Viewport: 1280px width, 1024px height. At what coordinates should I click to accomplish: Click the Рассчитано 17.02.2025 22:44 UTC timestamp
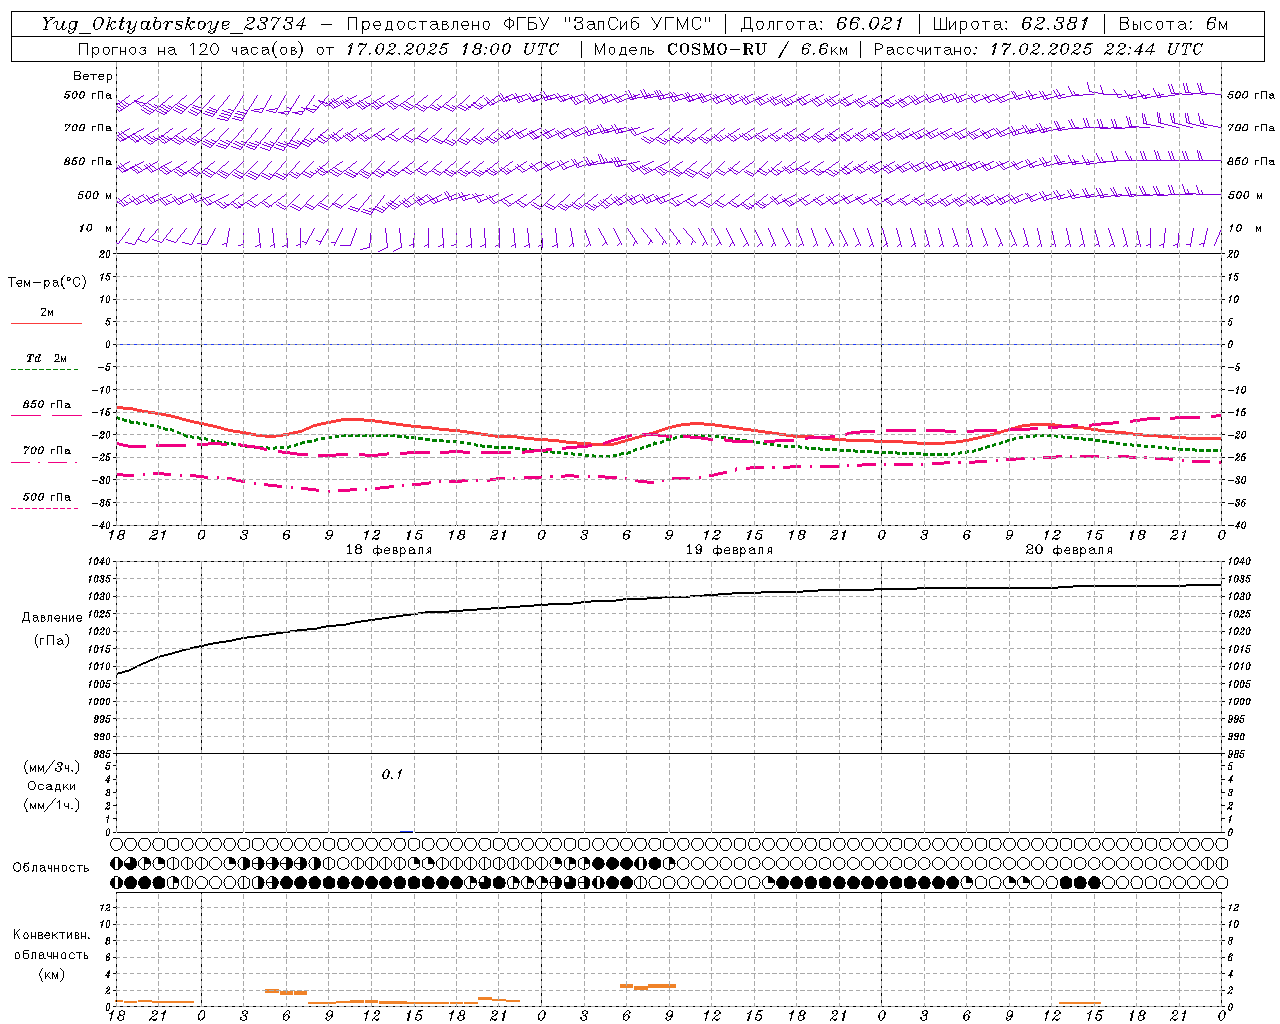[x=1038, y=49]
